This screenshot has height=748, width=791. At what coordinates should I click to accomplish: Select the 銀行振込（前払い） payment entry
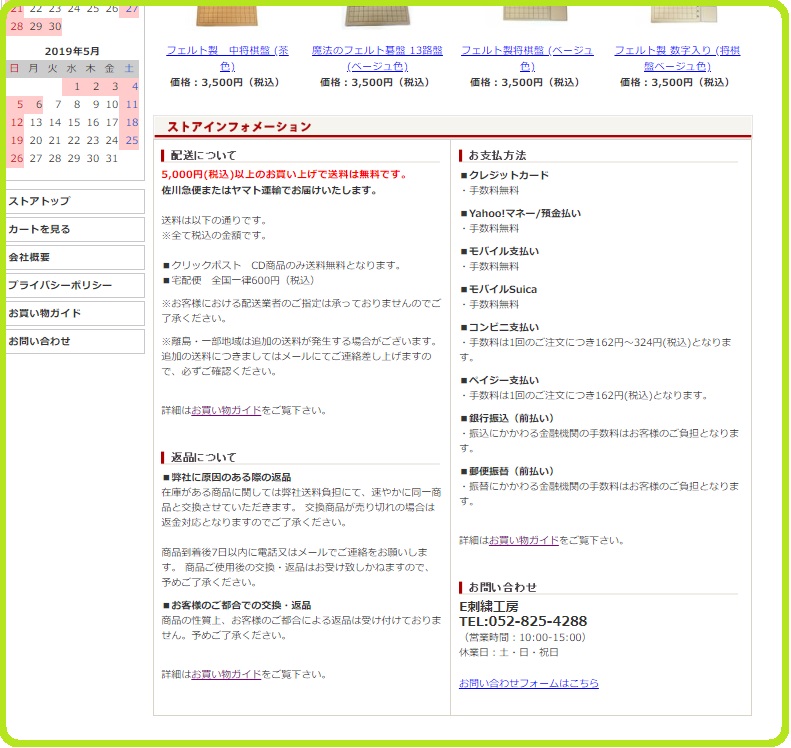(507, 418)
